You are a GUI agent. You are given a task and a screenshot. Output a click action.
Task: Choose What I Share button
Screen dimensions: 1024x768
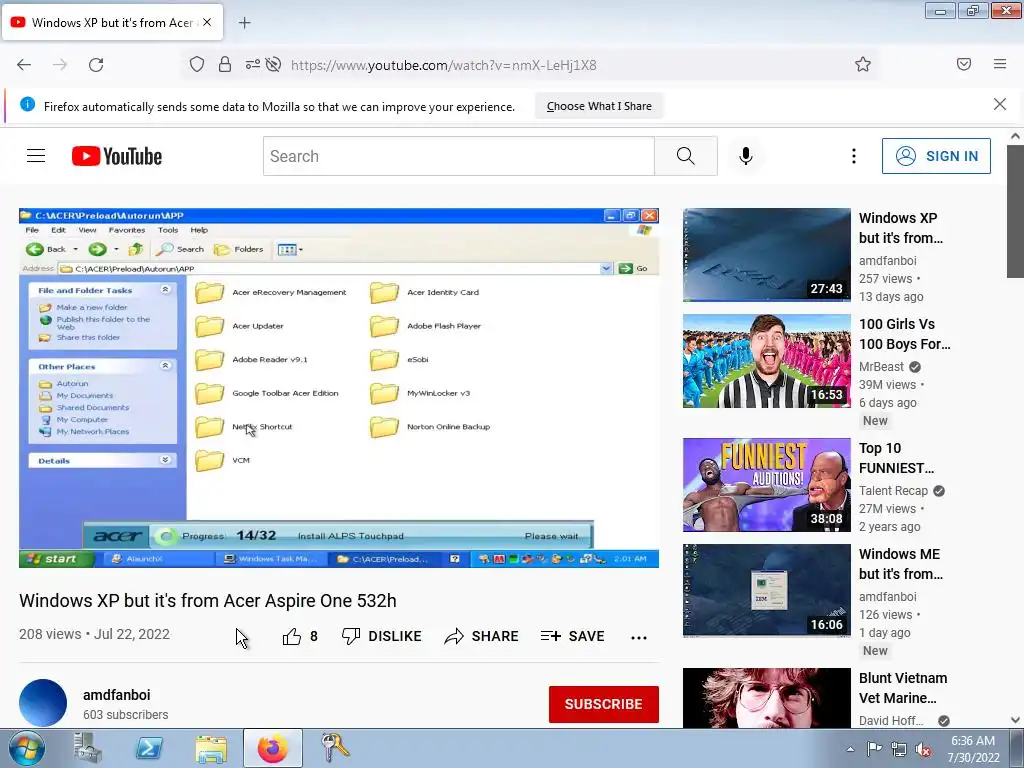tap(599, 106)
